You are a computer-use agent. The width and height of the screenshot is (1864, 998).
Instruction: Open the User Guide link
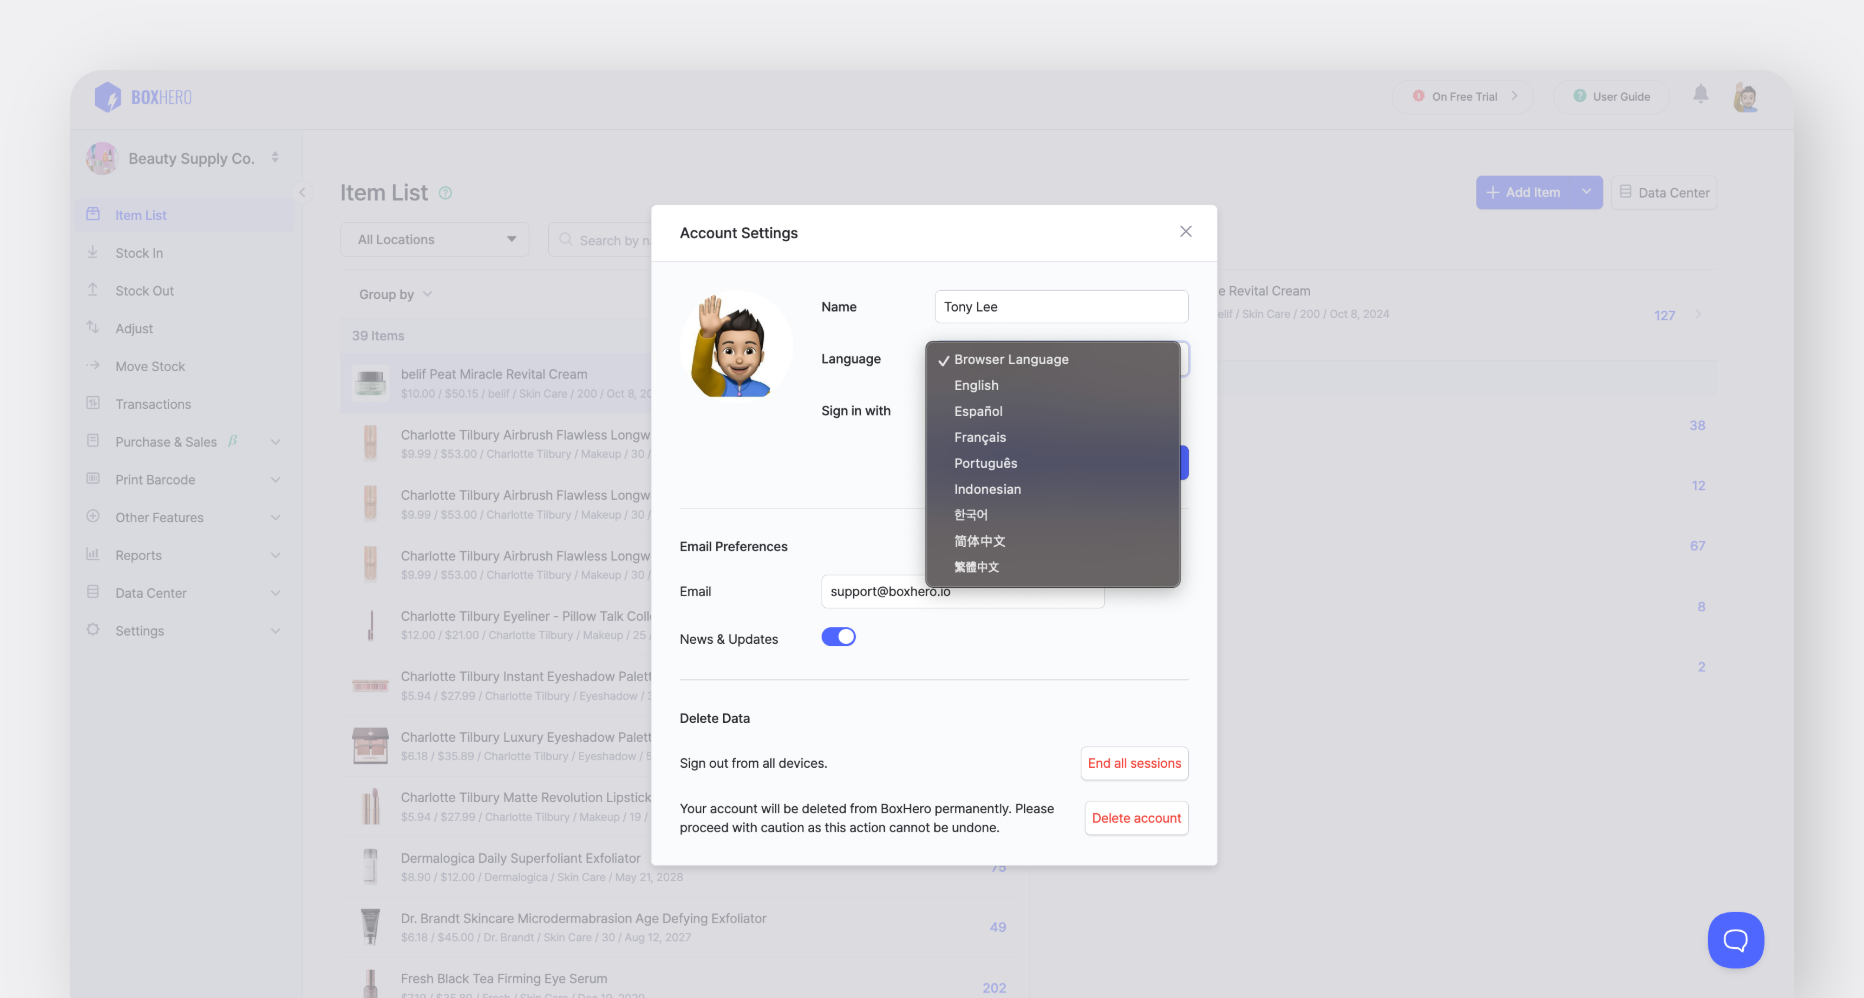click(1611, 97)
